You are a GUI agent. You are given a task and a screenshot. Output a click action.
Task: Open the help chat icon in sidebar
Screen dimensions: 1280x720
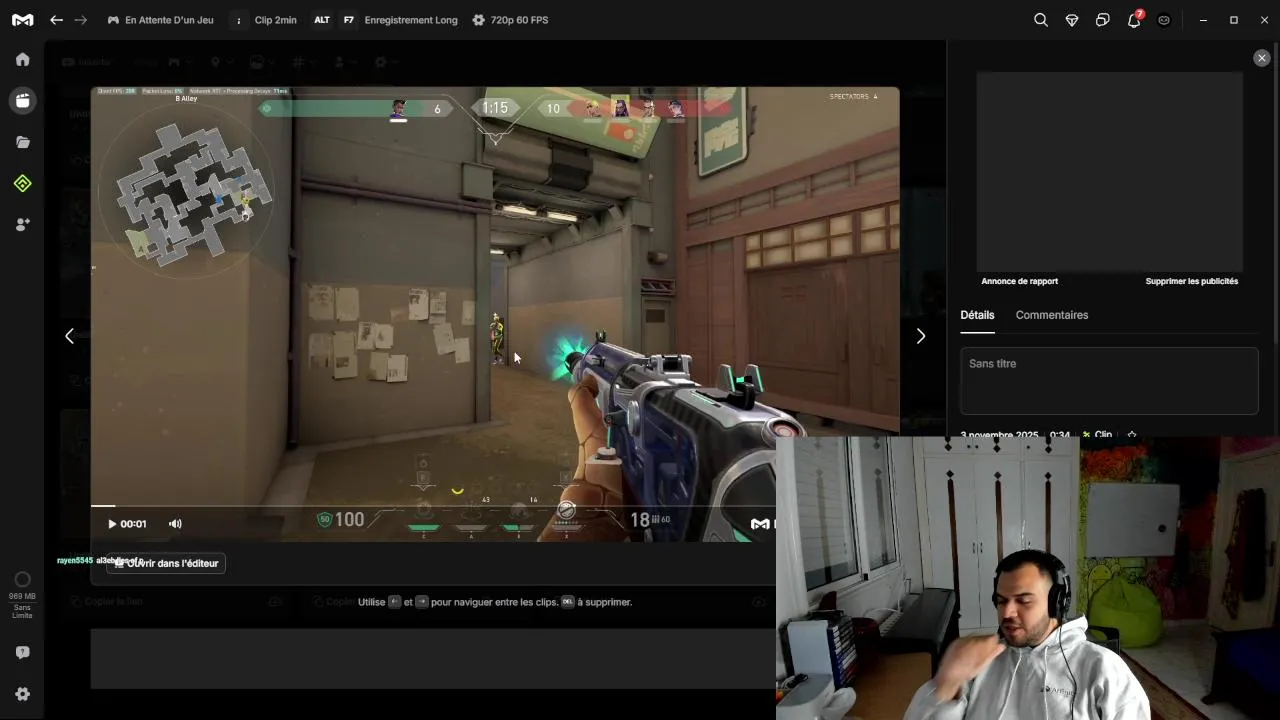[22, 652]
